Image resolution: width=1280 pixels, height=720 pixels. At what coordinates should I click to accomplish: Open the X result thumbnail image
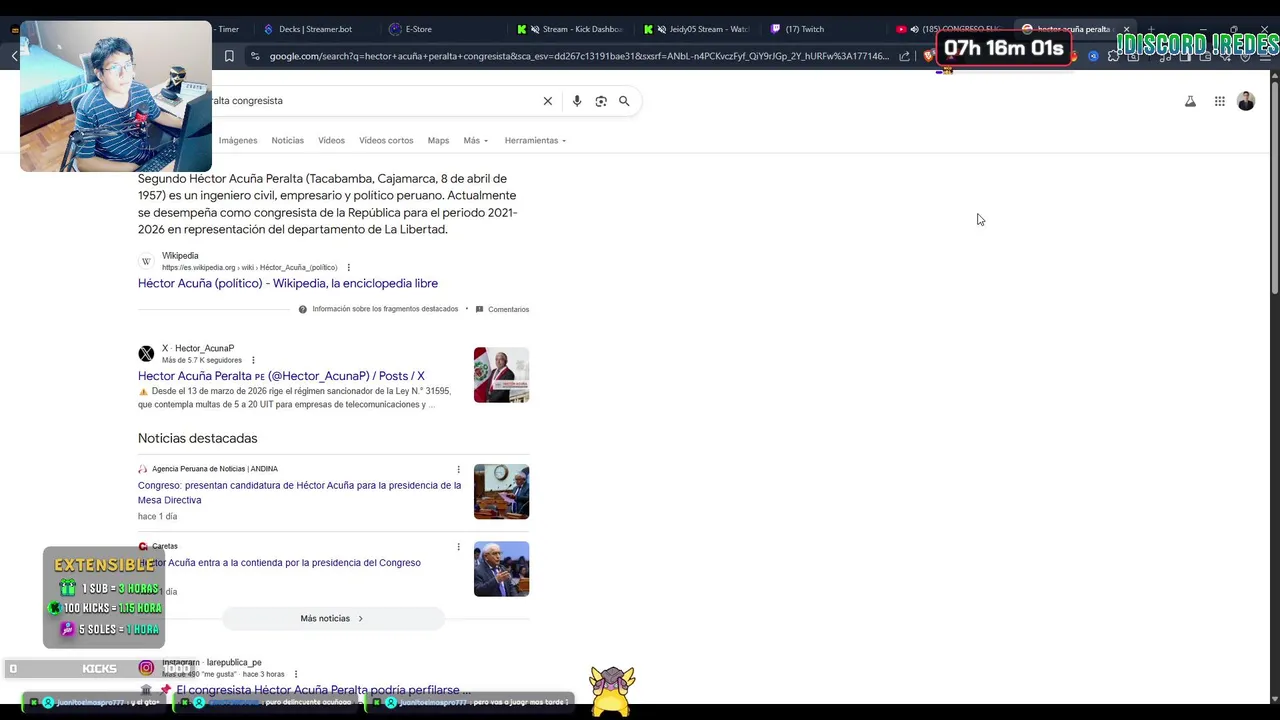click(501, 375)
